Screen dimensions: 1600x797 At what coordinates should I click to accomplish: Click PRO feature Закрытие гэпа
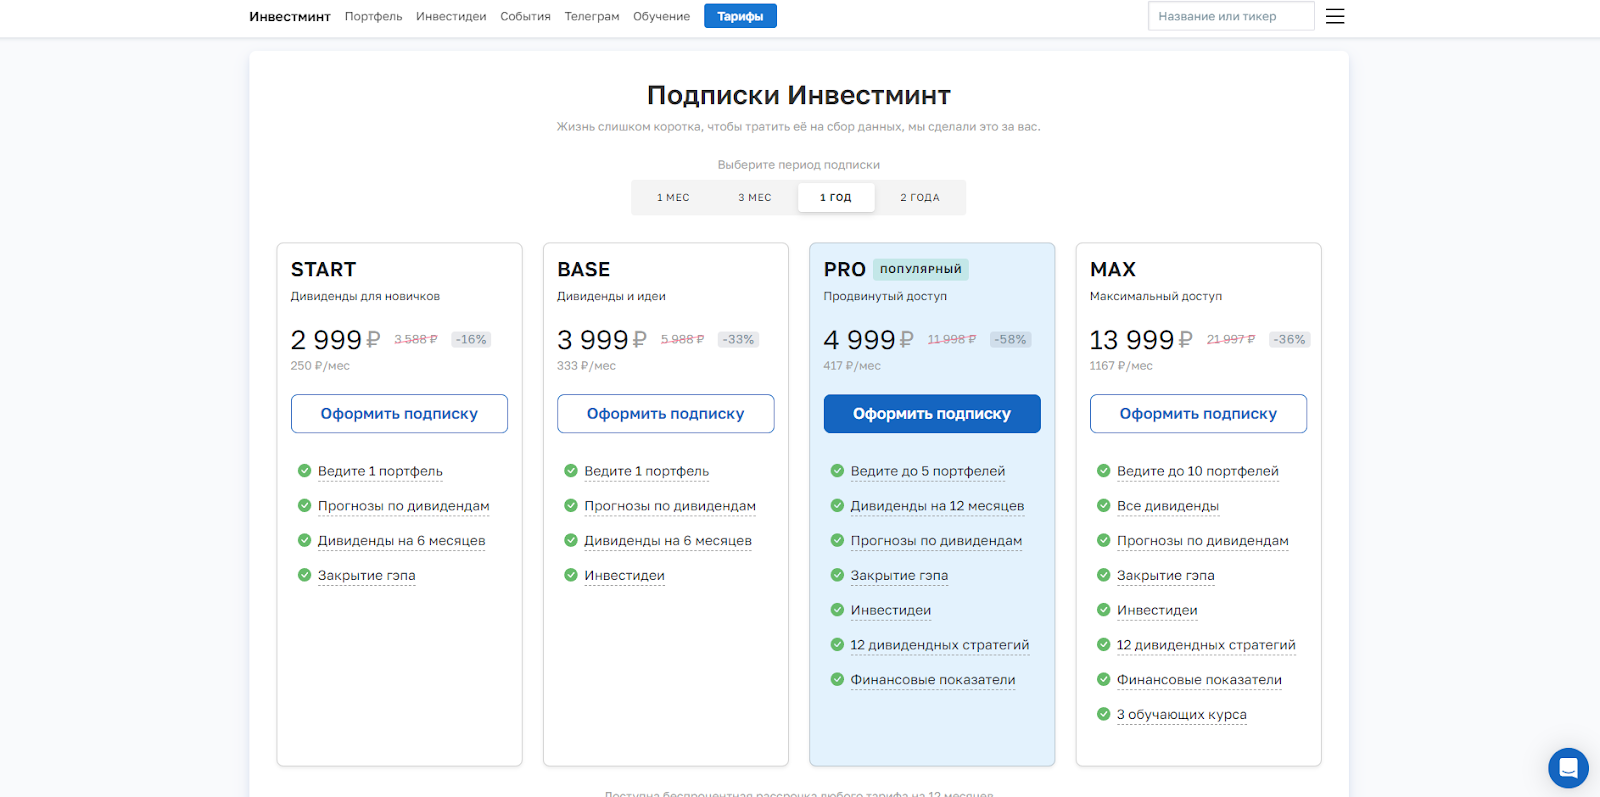tap(899, 575)
